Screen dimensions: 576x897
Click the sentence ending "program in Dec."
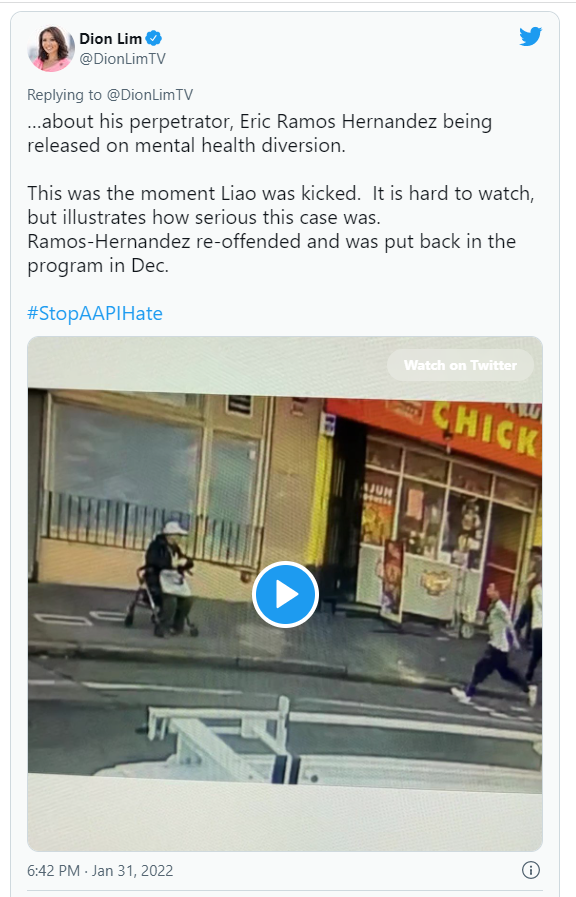coord(272,253)
